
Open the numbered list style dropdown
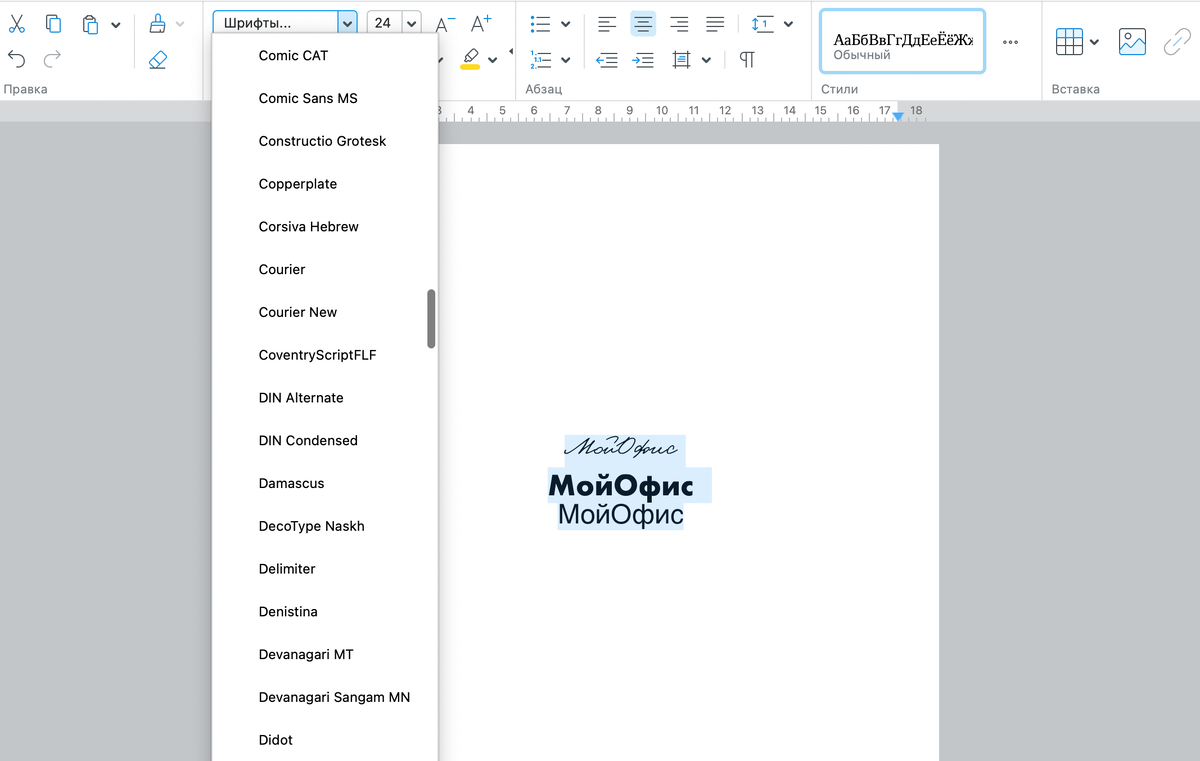[566, 61]
